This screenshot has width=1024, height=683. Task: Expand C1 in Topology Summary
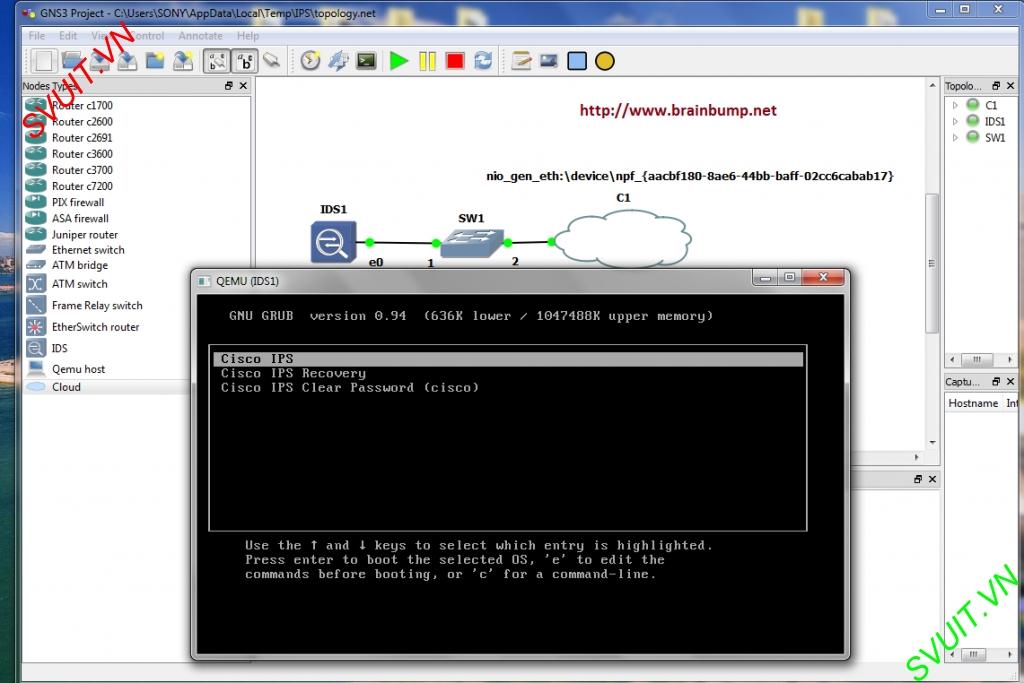955,105
